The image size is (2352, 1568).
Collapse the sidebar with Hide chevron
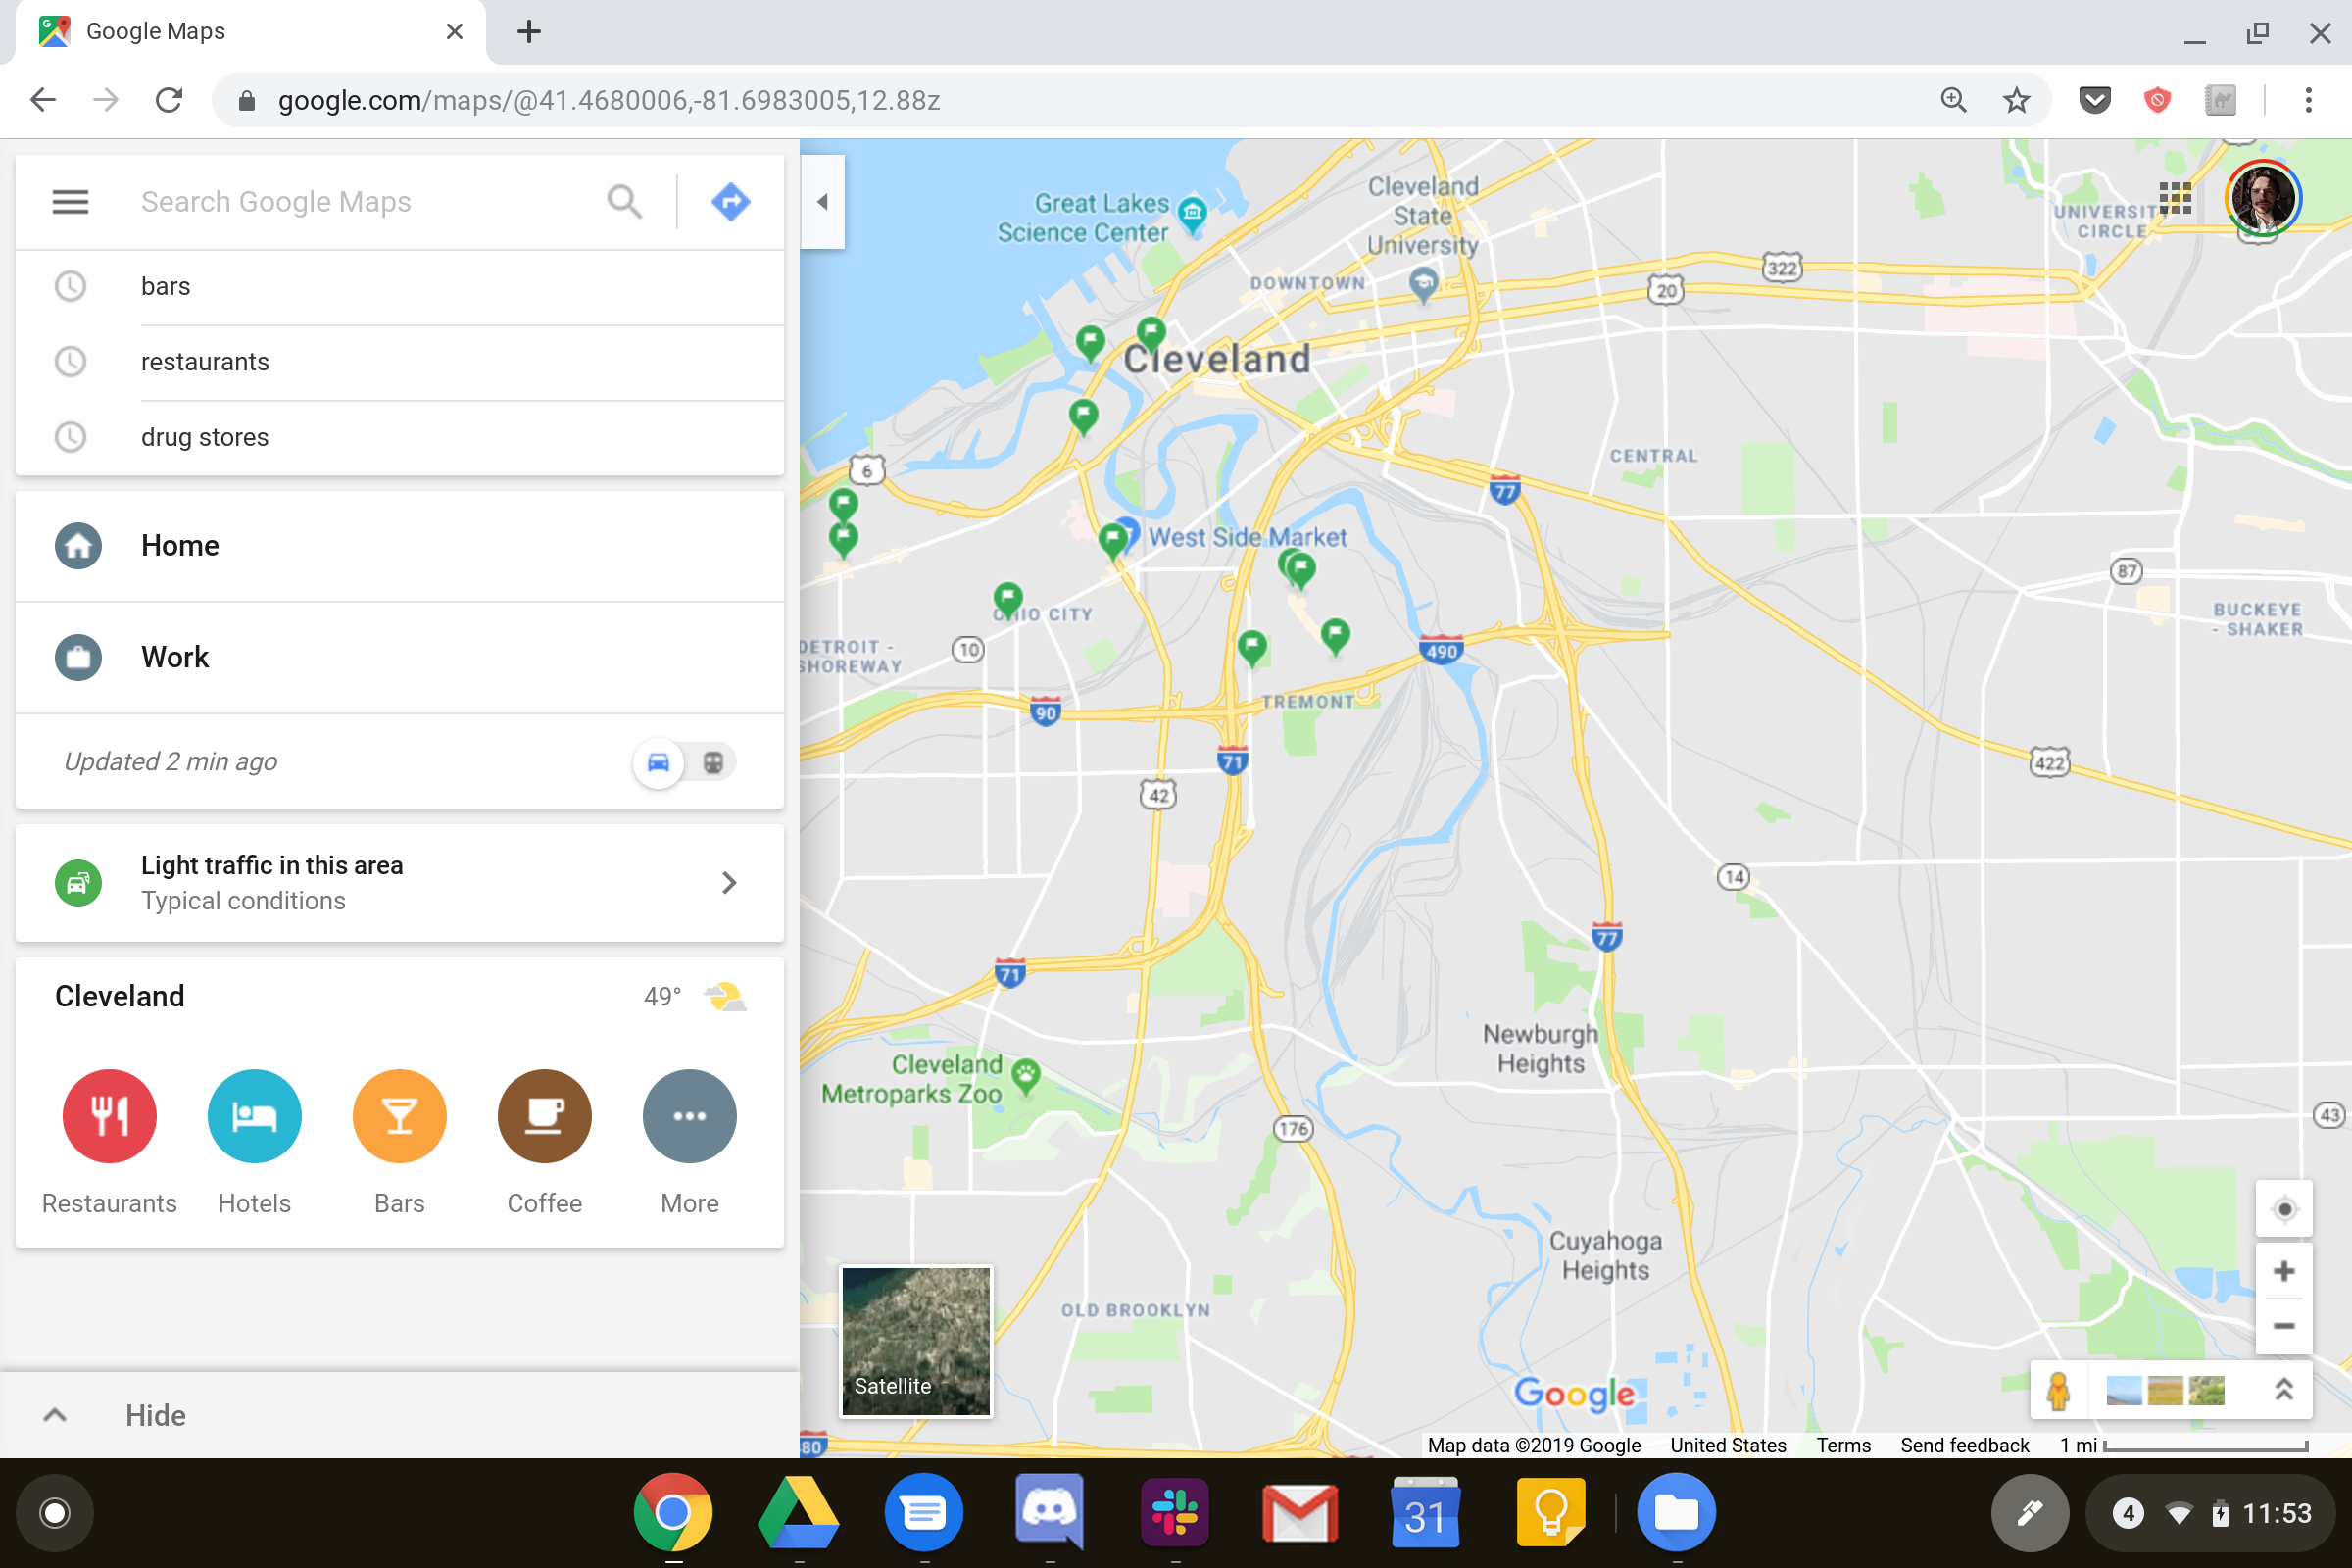pos(56,1415)
